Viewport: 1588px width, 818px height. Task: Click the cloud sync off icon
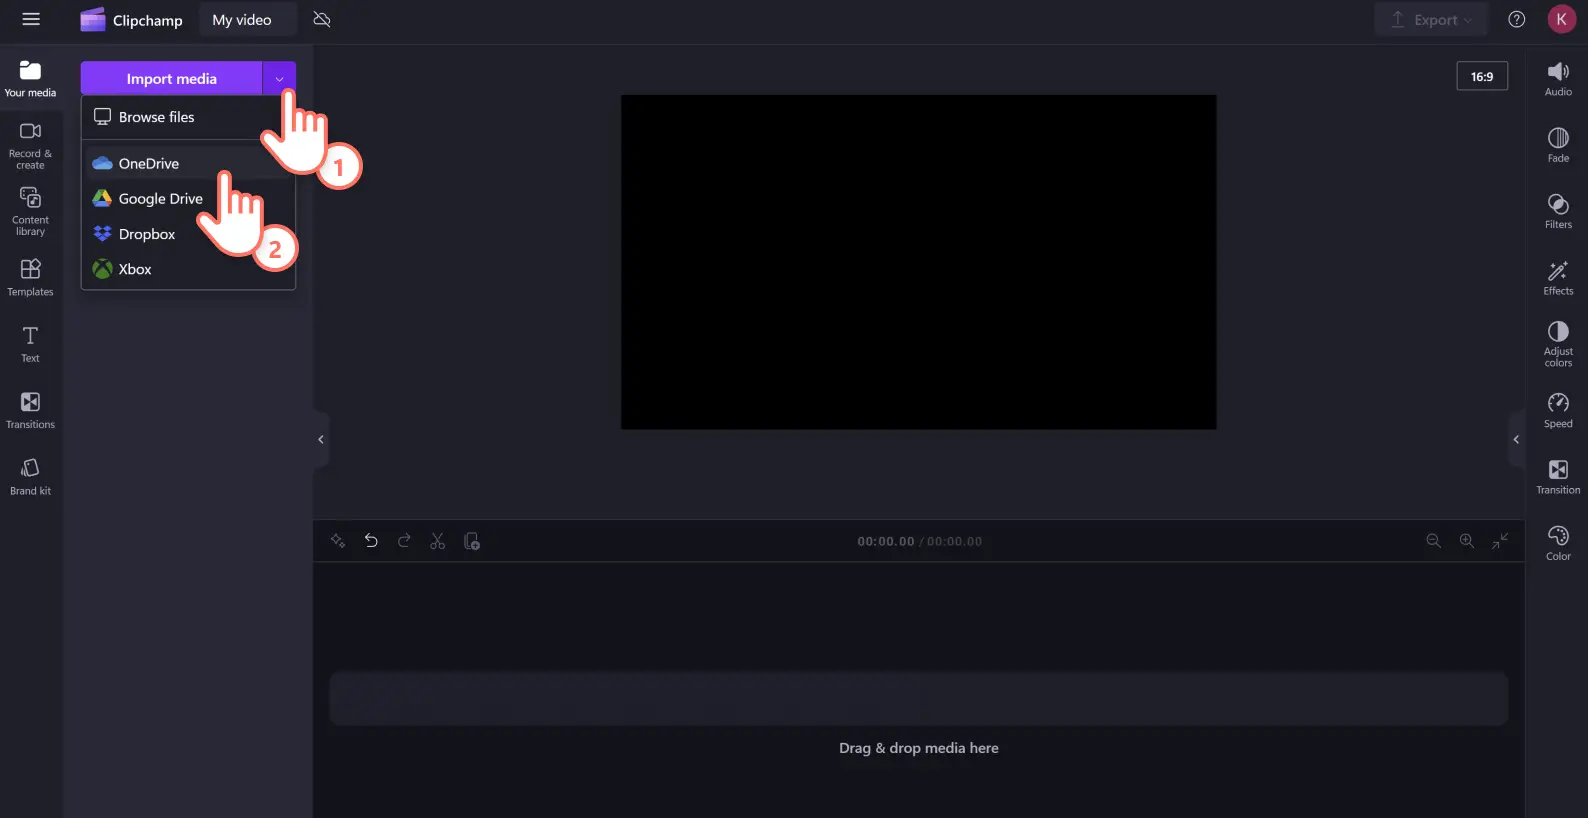coord(322,20)
